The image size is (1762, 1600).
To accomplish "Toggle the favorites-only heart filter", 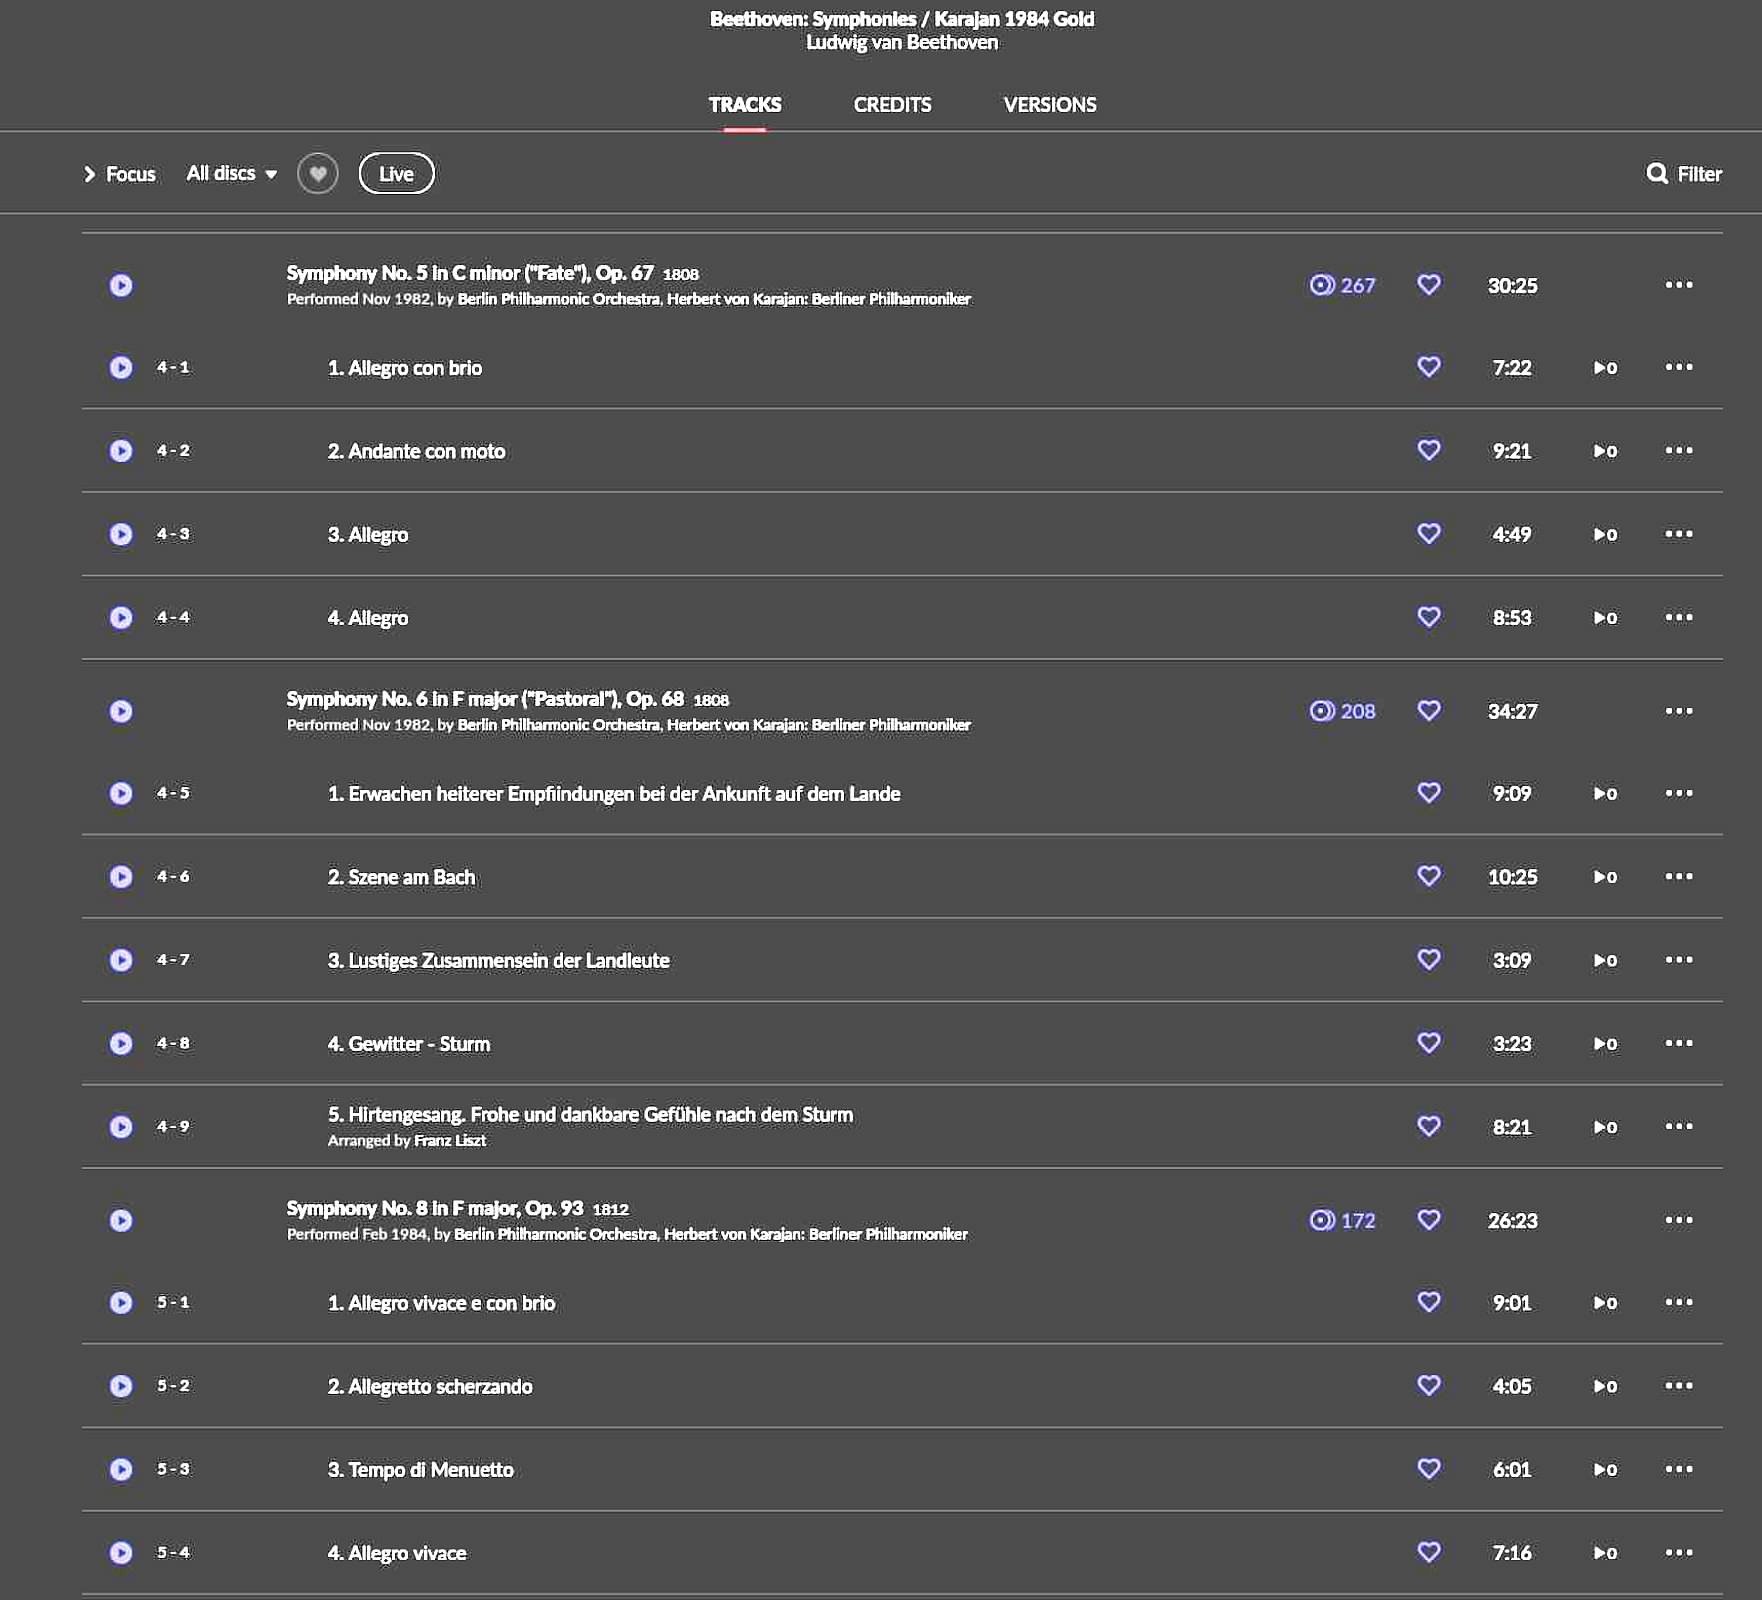I will (x=318, y=174).
